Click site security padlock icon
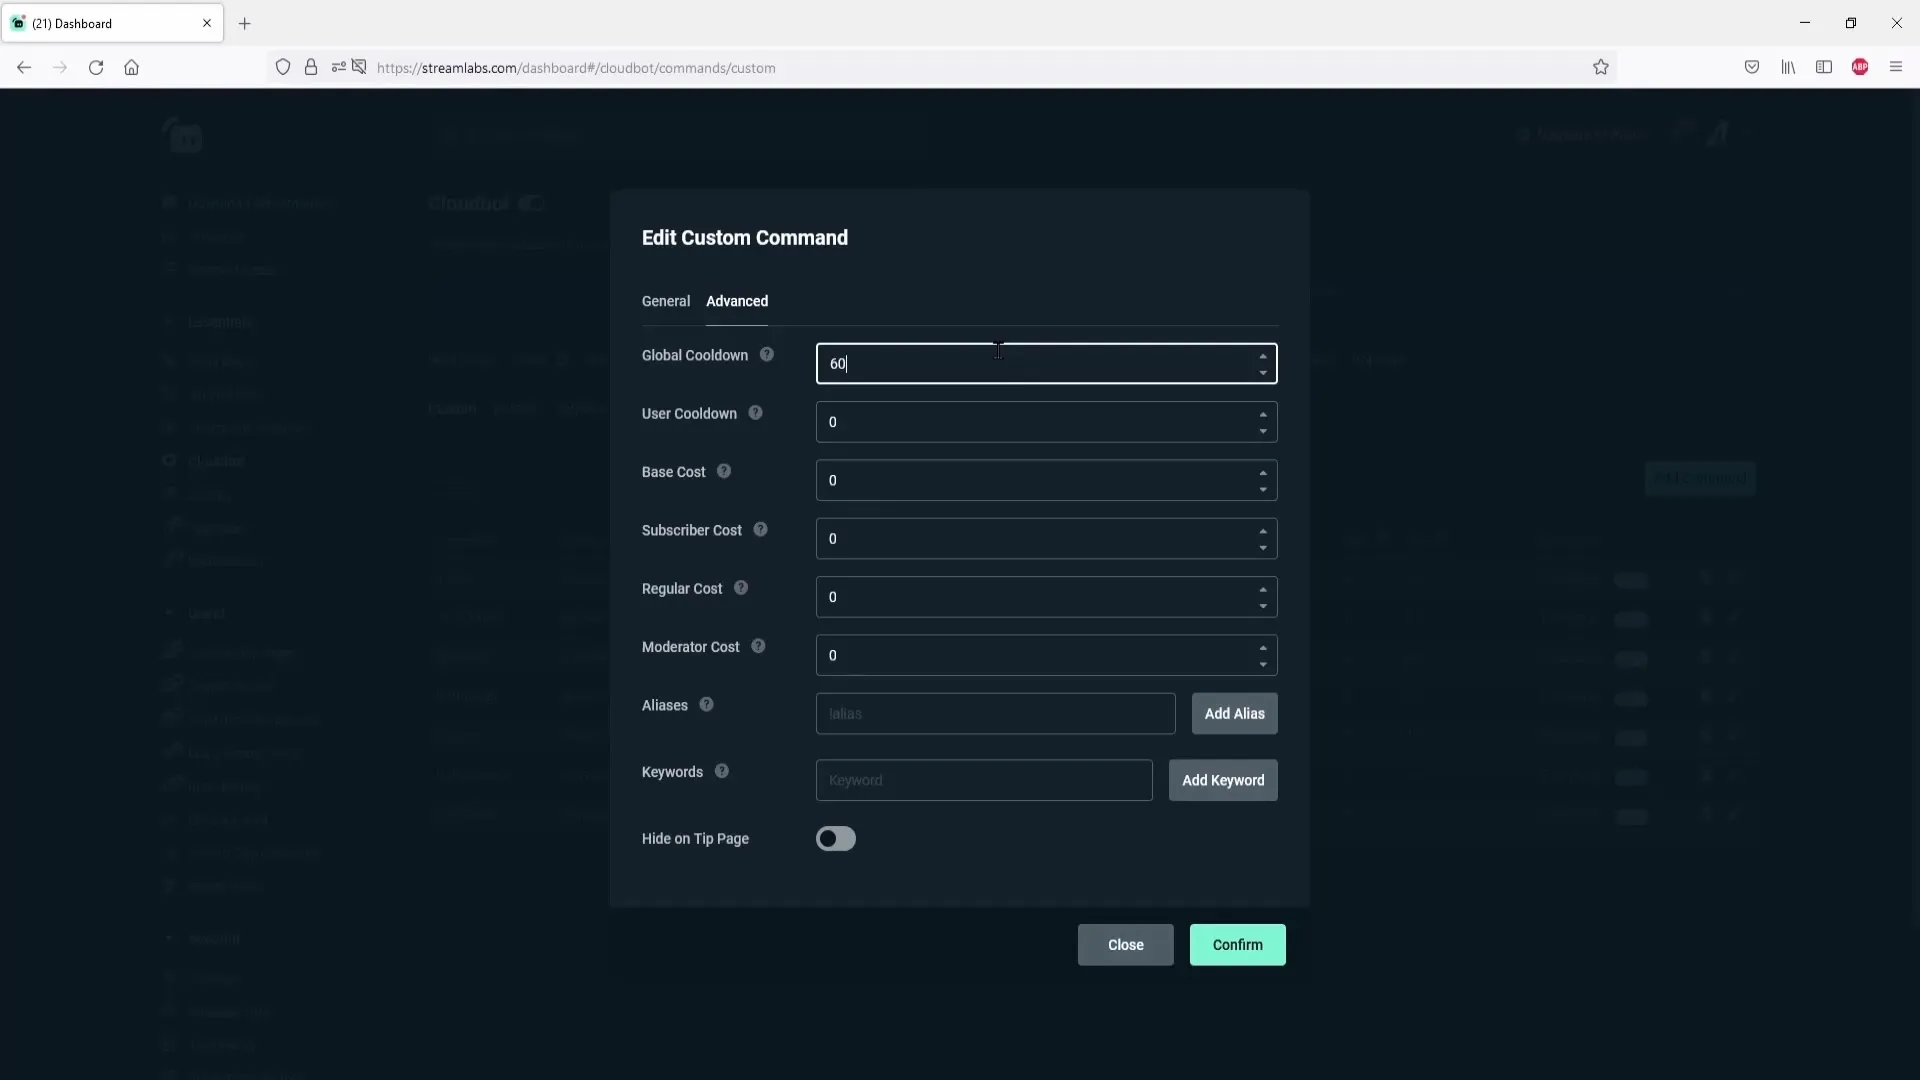 click(x=311, y=67)
